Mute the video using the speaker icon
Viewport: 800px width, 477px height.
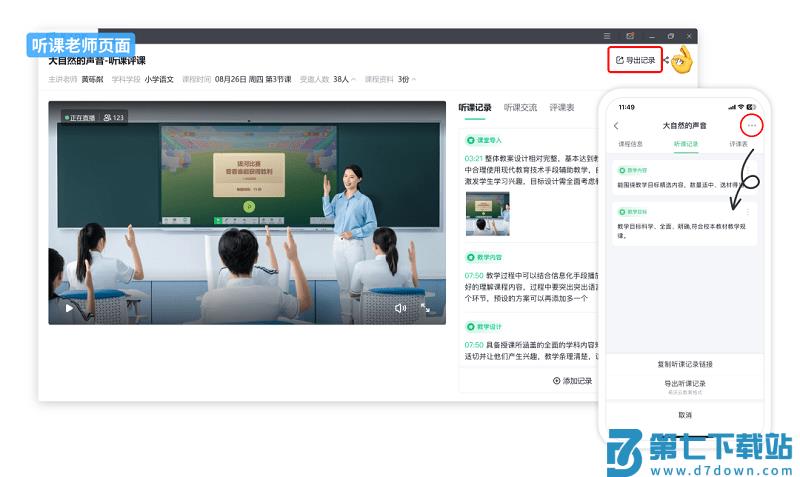[x=401, y=308]
